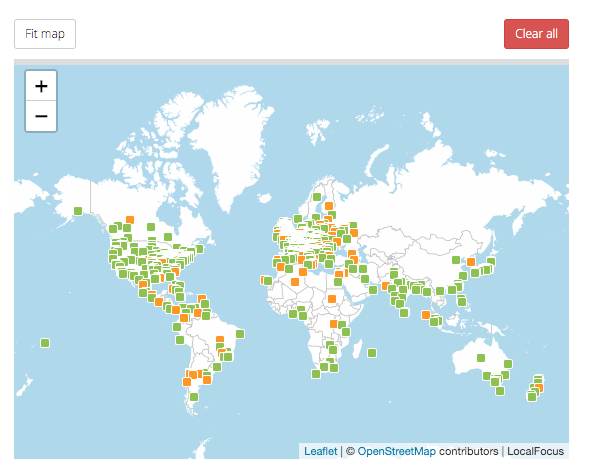Image resolution: width=592 pixels, height=476 pixels.
Task: Select the green marker in southern Argentina
Action: click(x=194, y=397)
